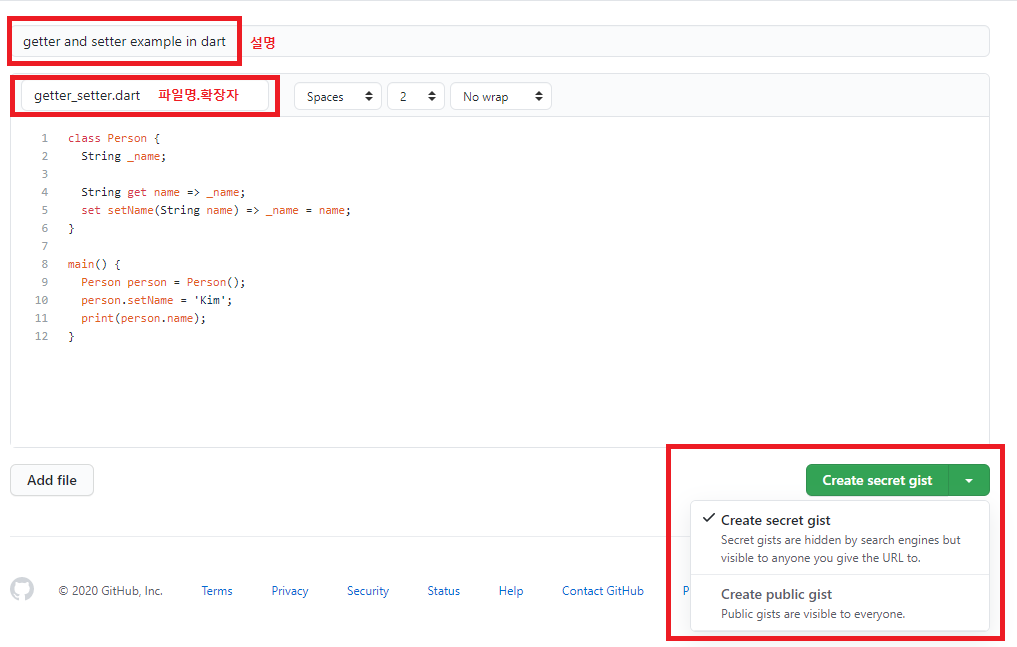Click the Add file button
Viewport: 1017px width, 647px height.
(x=51, y=480)
